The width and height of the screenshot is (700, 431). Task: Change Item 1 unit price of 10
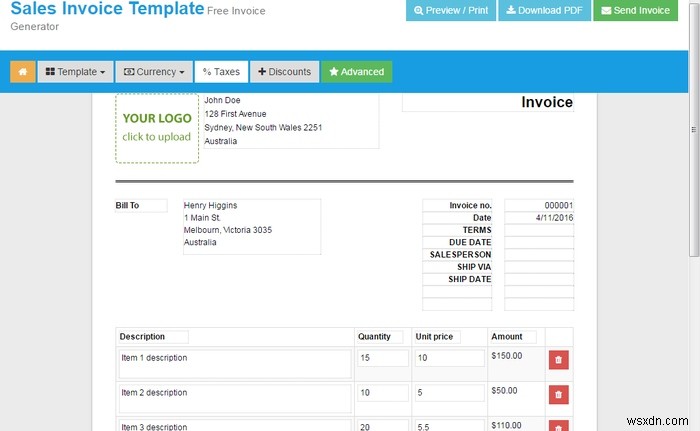[x=450, y=358]
